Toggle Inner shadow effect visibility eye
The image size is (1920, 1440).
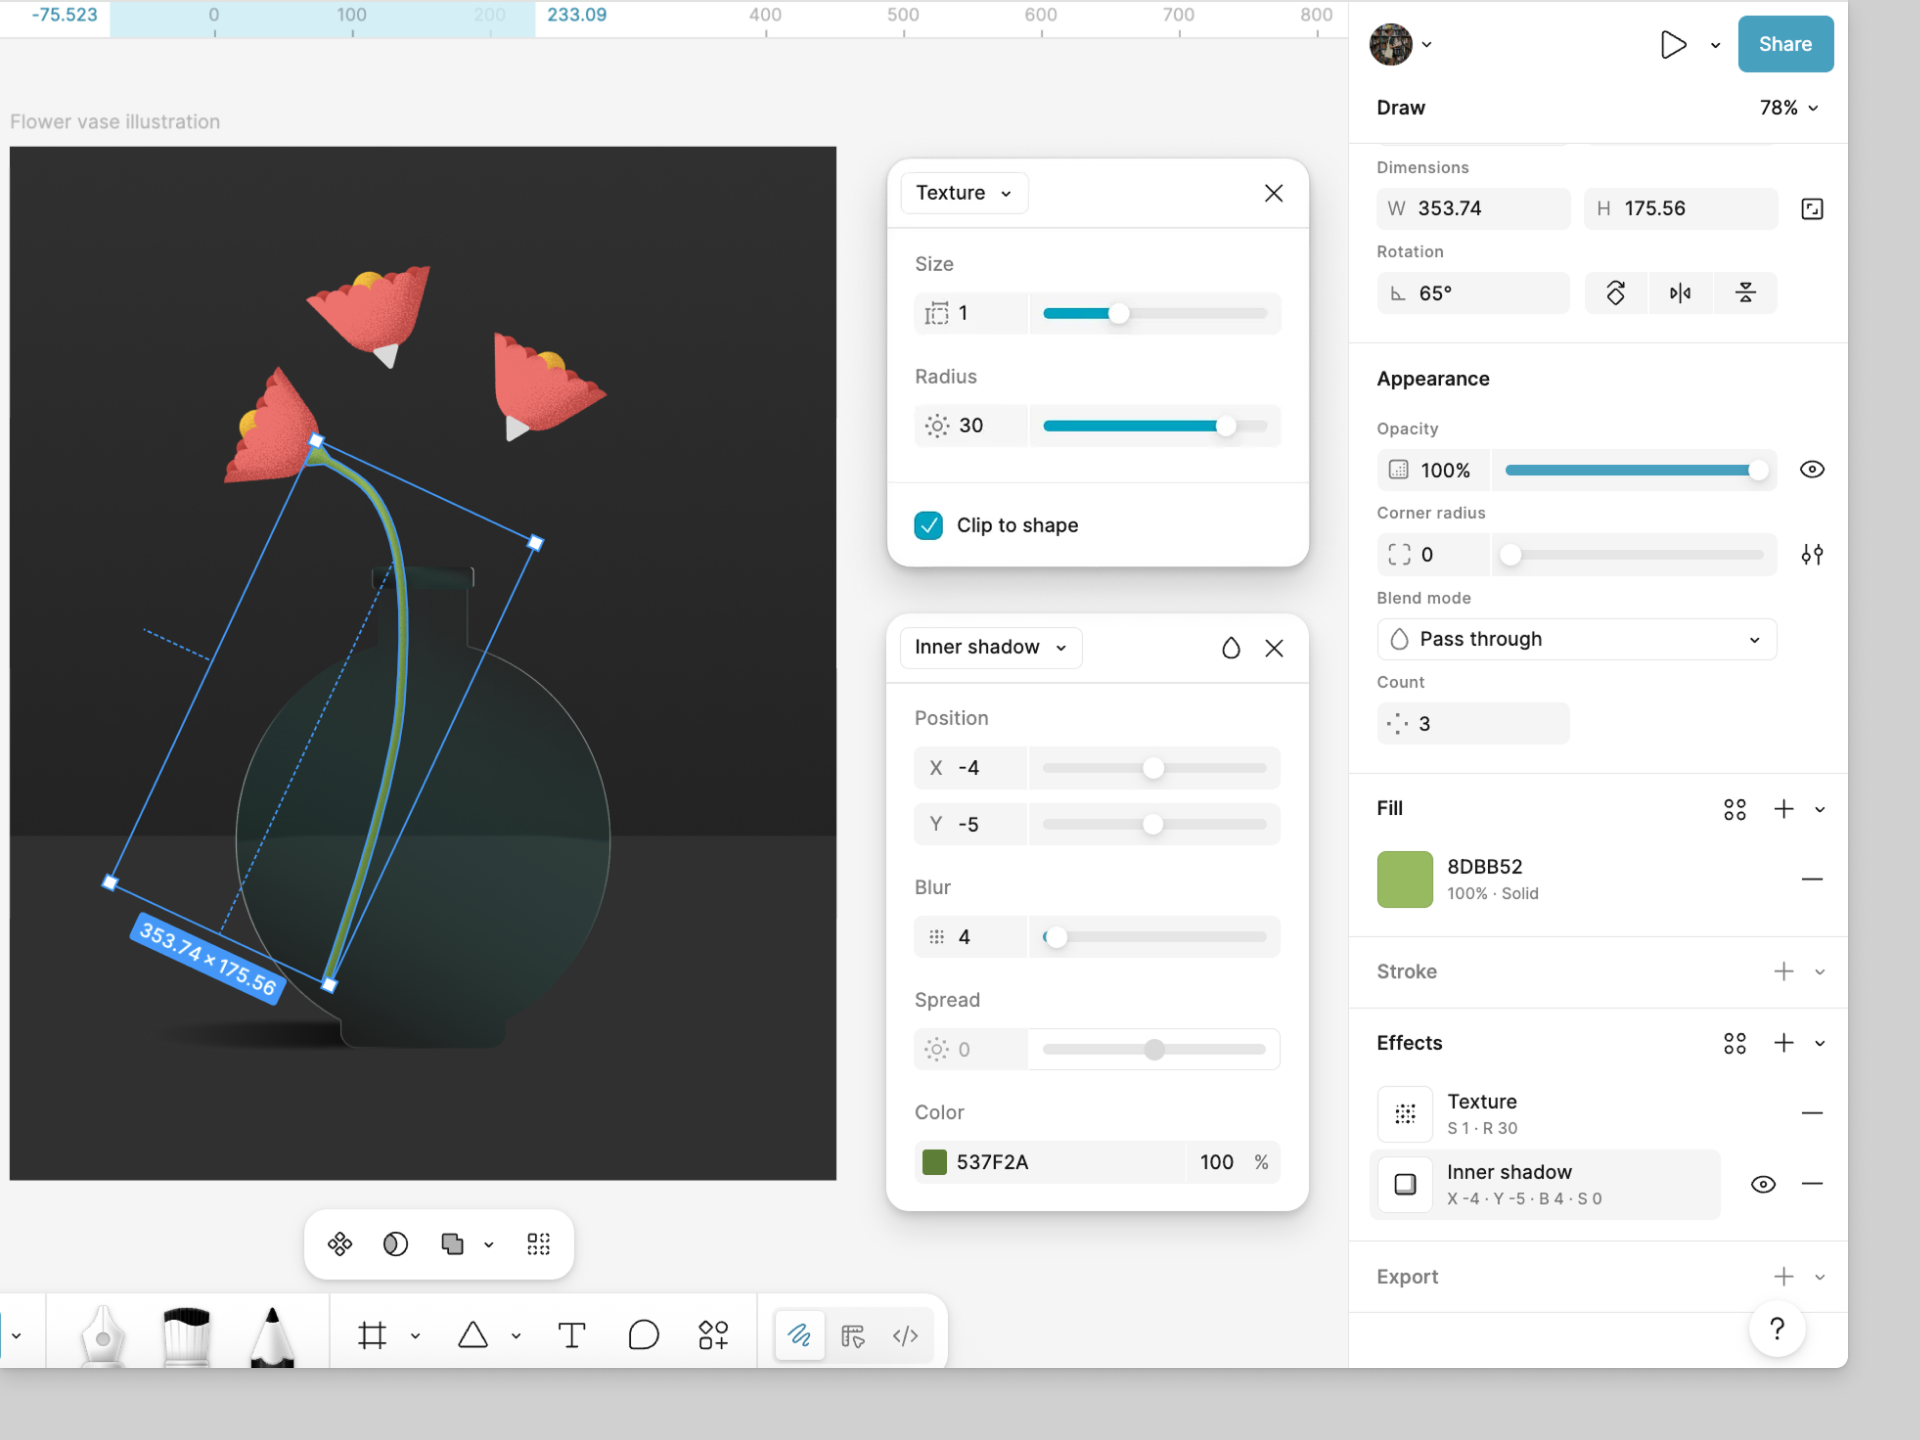tap(1763, 1184)
